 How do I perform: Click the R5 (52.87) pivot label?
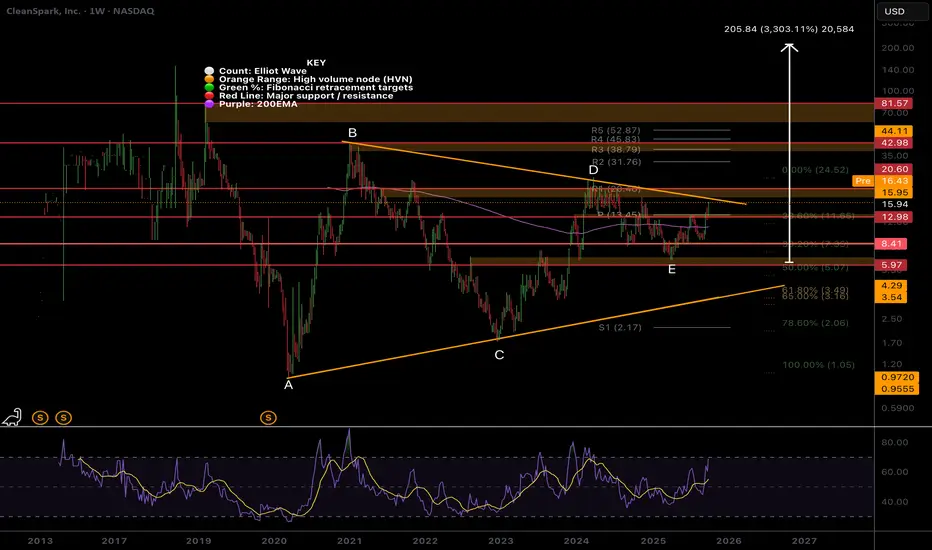[616, 130]
